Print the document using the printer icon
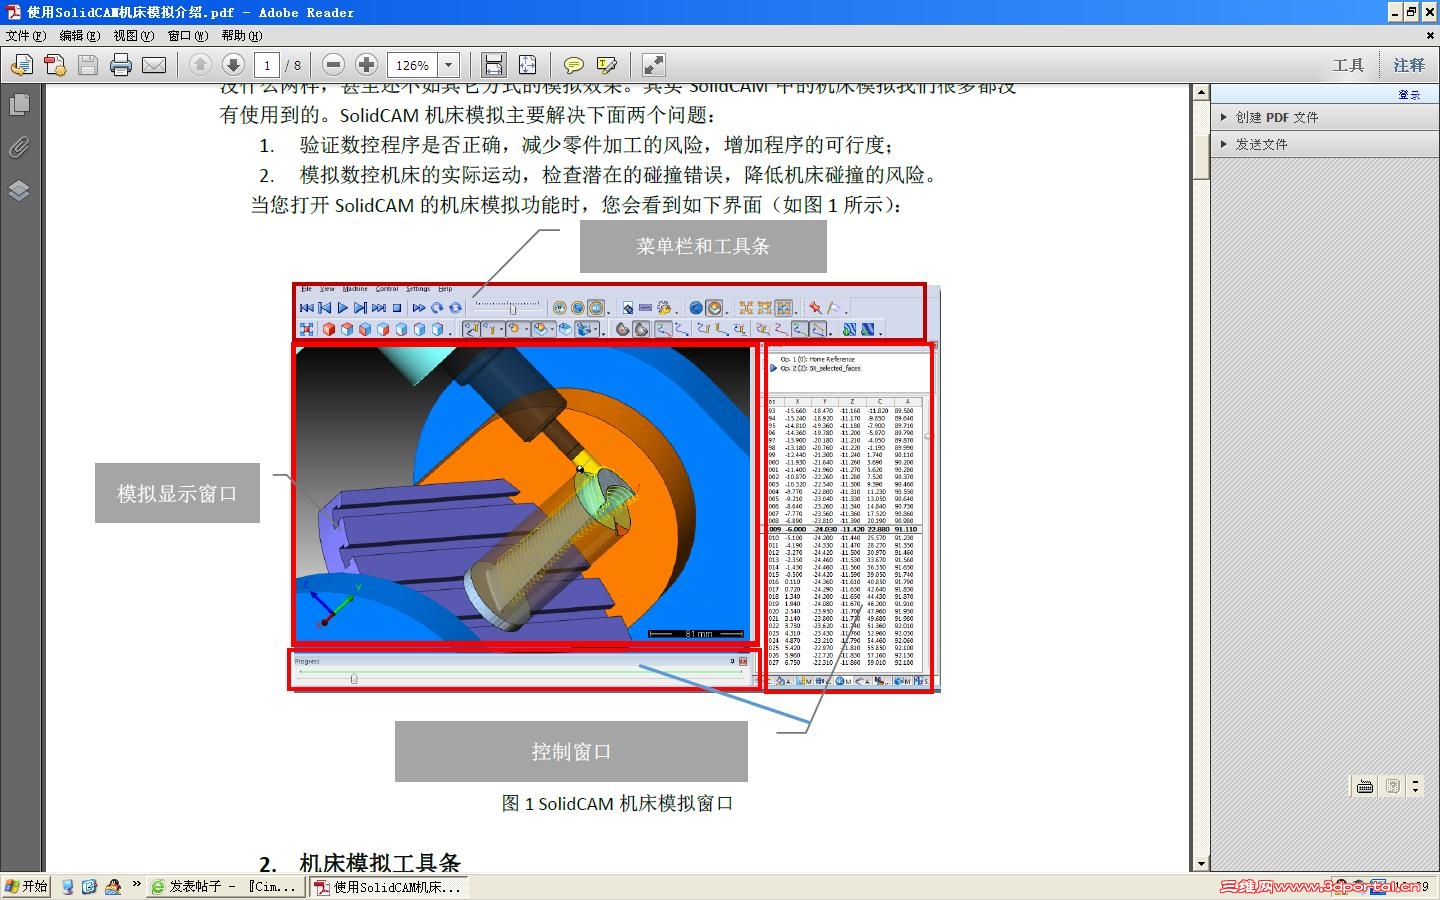1440x900 pixels. pyautogui.click(x=121, y=65)
